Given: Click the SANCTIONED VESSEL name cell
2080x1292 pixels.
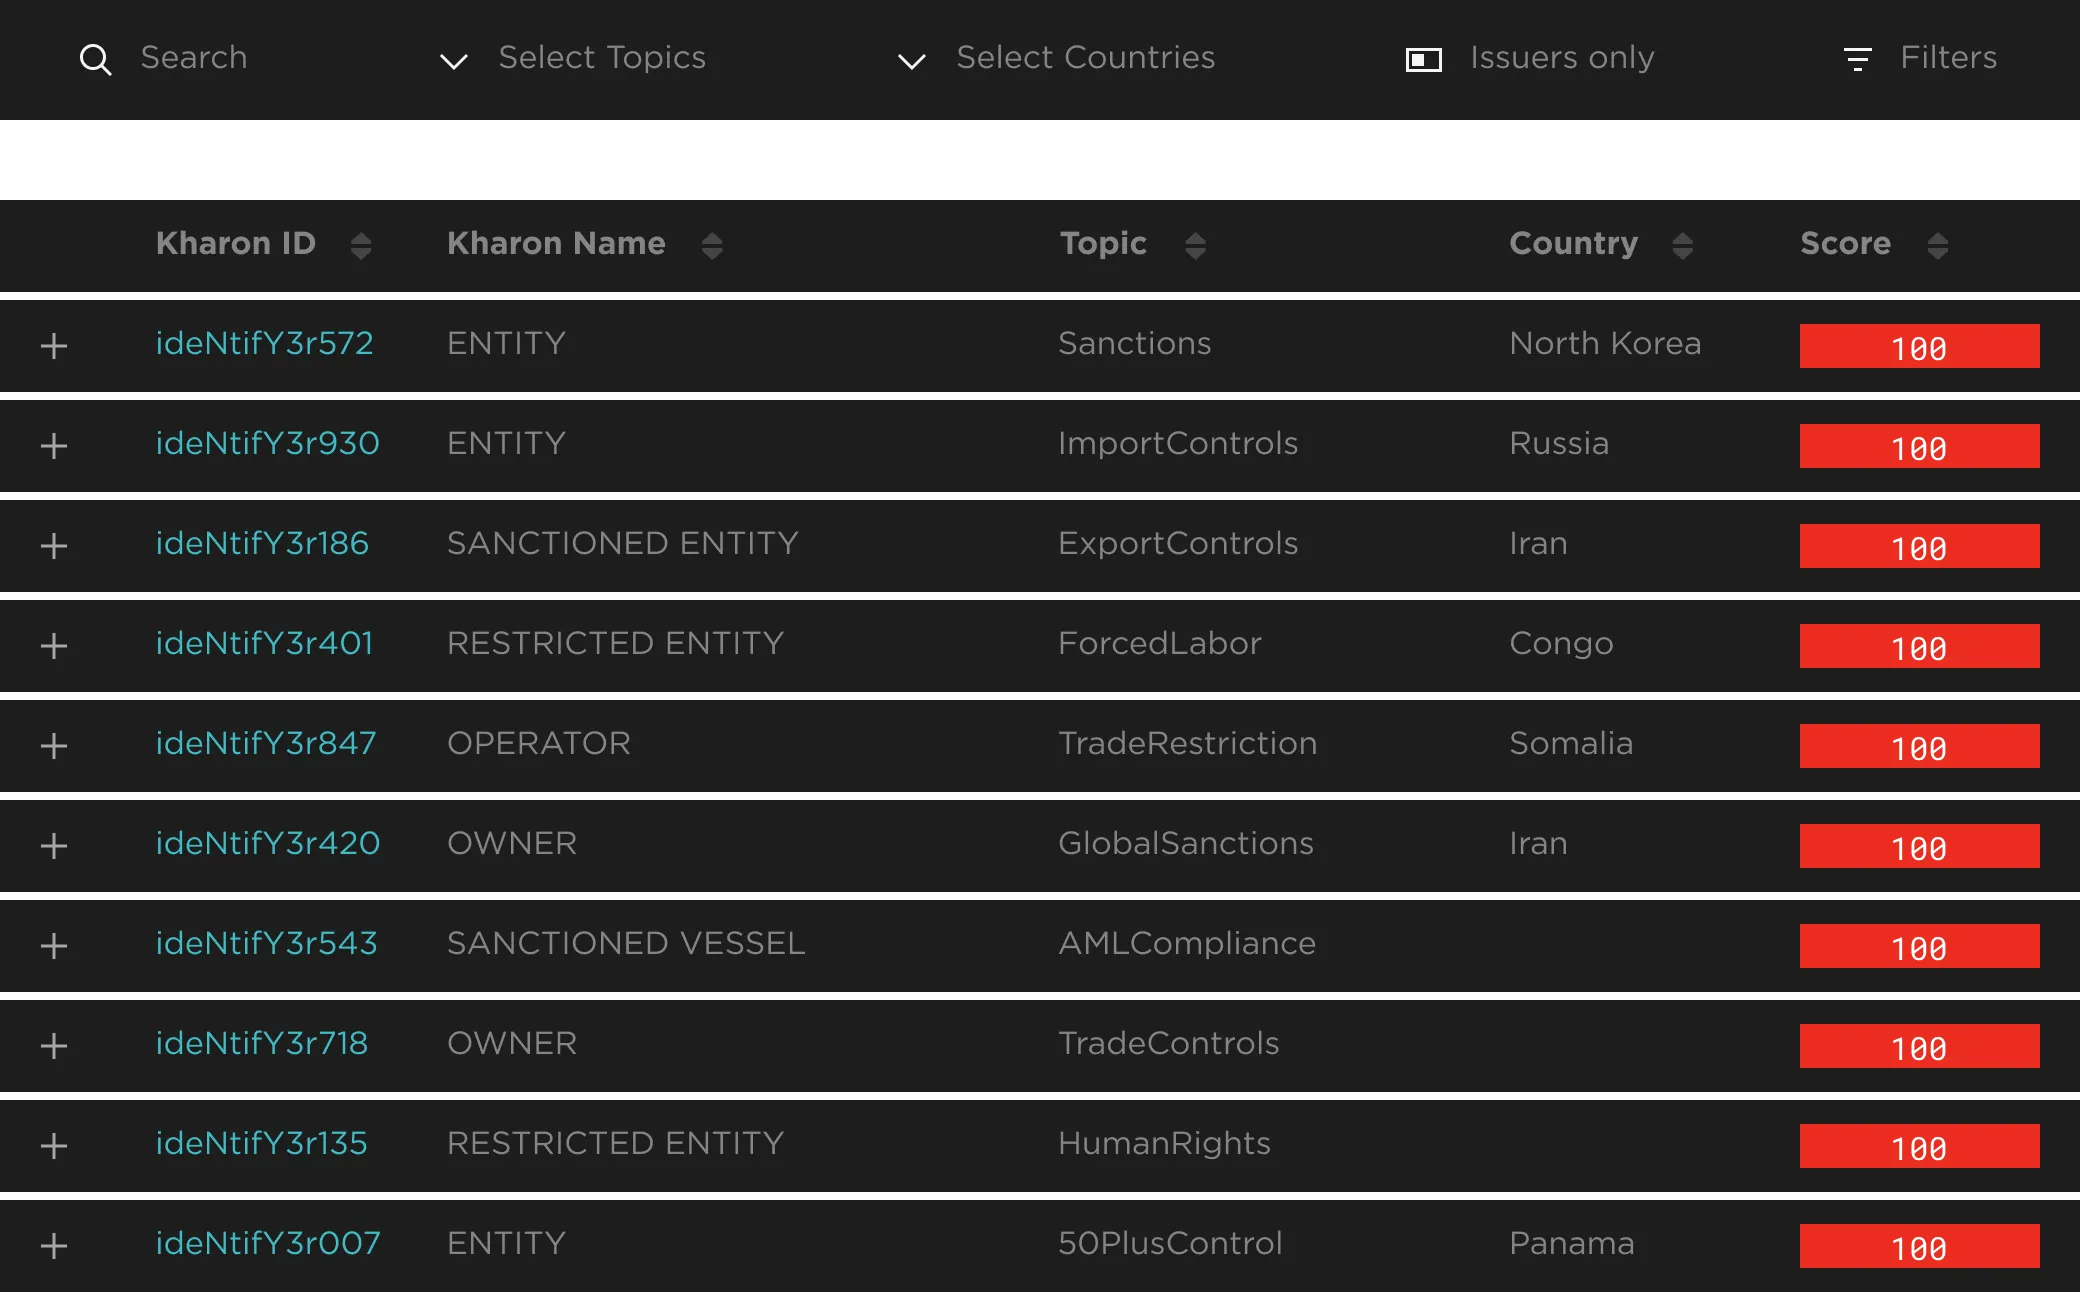Looking at the screenshot, I should [626, 944].
